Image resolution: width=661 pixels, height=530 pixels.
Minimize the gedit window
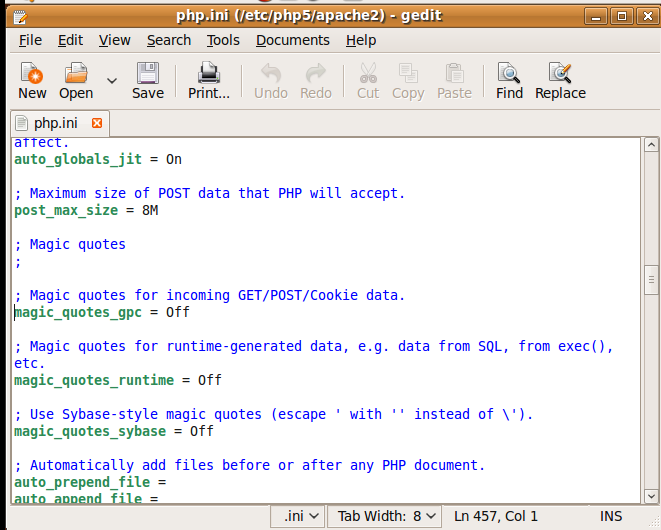coord(596,16)
